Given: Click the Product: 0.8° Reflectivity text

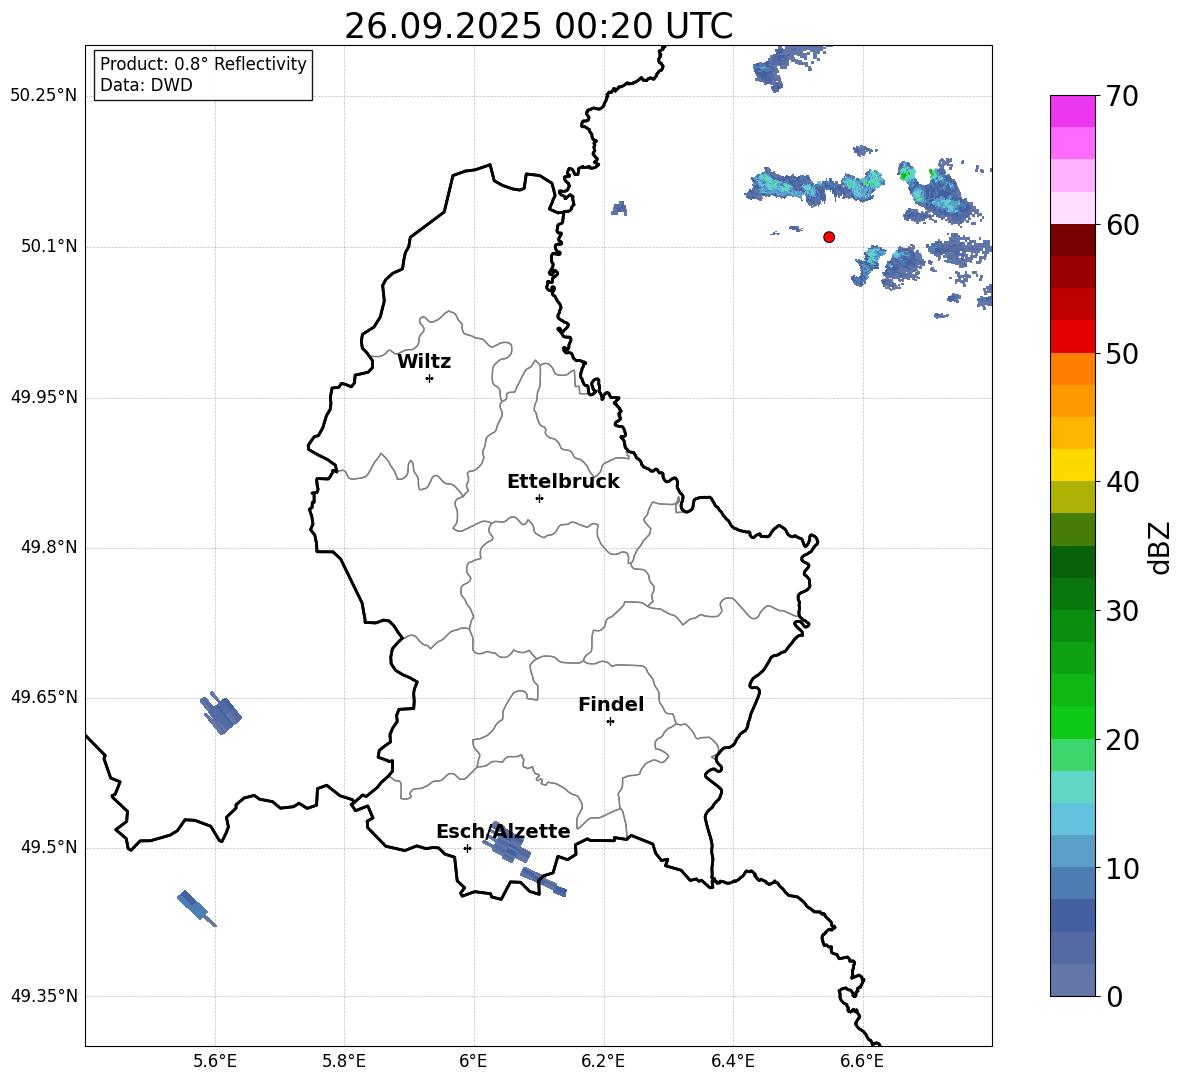Looking at the screenshot, I should coord(203,64).
